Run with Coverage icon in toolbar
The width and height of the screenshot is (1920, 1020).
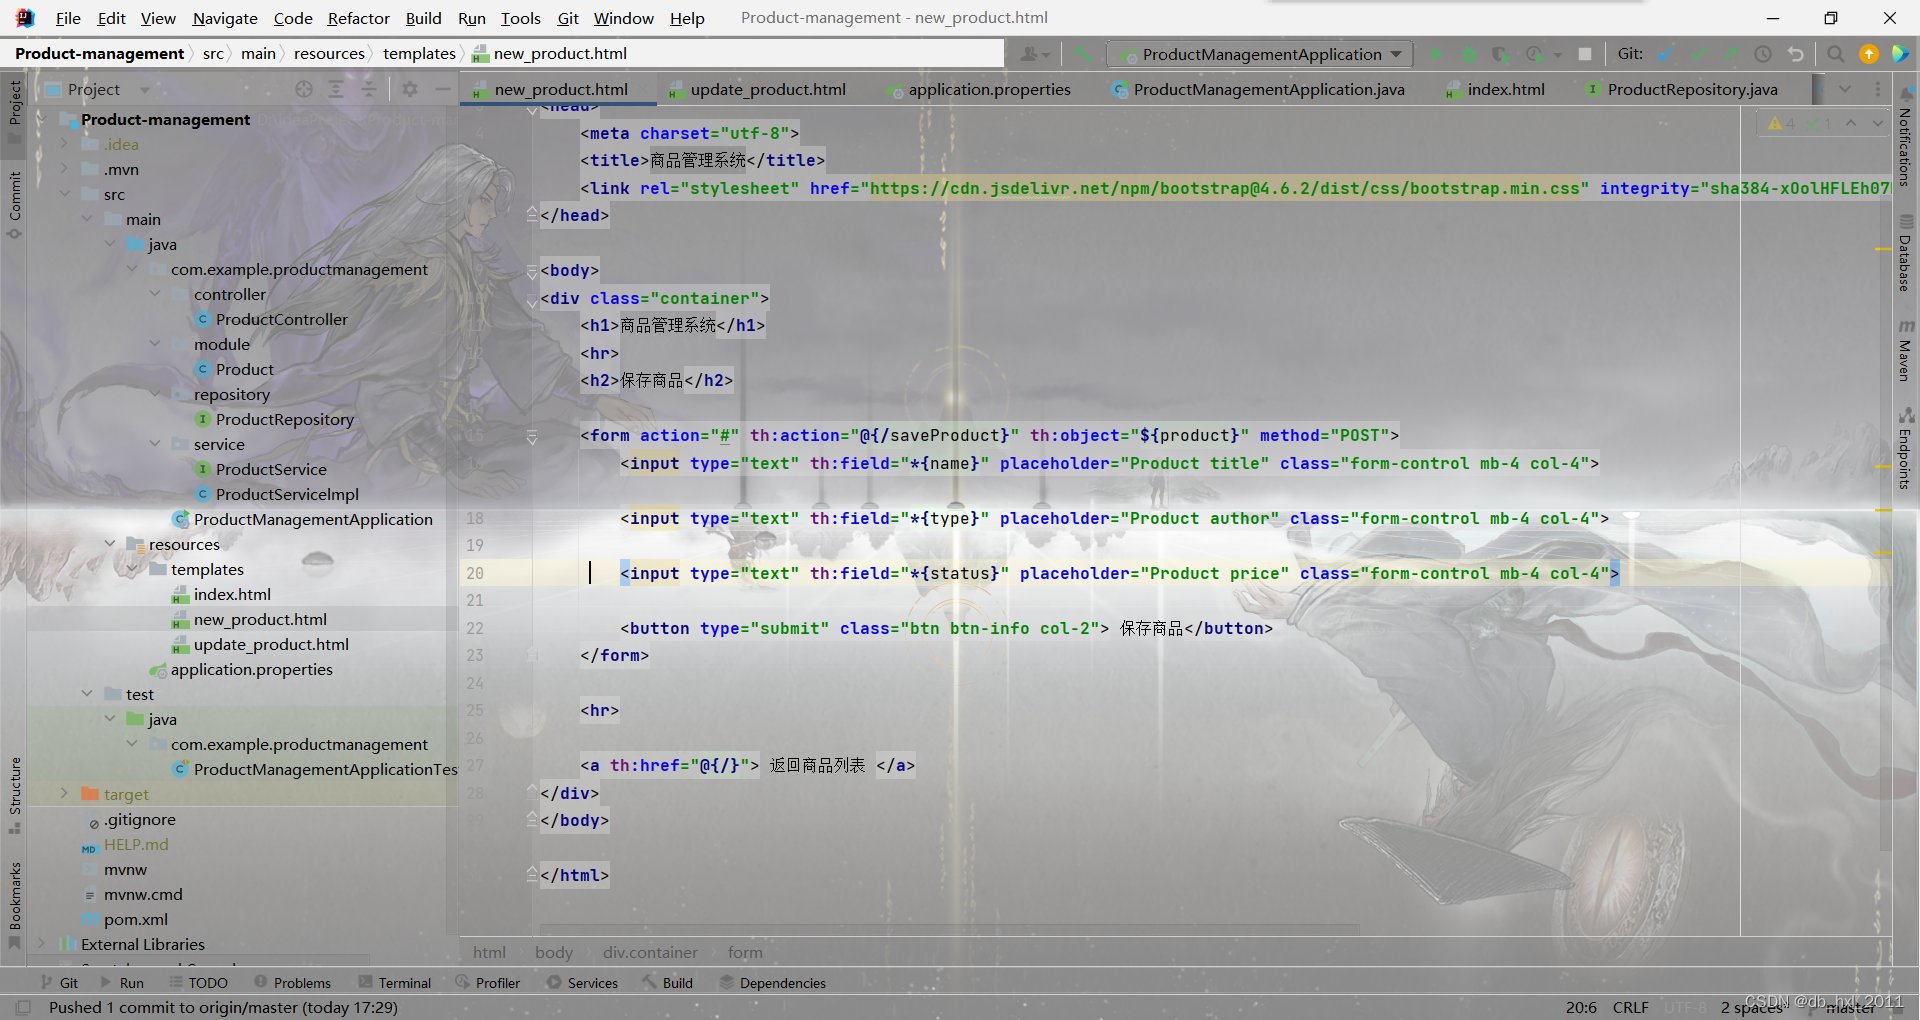1500,54
